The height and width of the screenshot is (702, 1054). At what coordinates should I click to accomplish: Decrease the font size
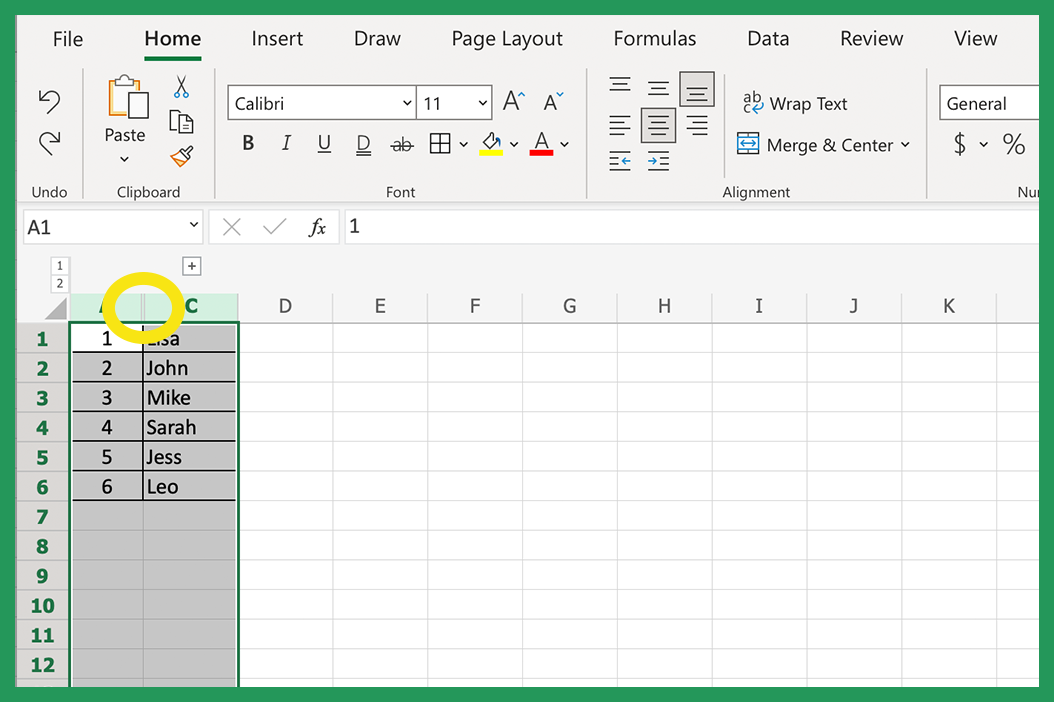click(551, 102)
